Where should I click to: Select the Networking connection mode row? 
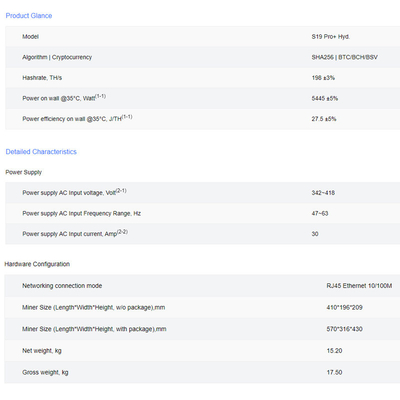[x=202, y=286]
